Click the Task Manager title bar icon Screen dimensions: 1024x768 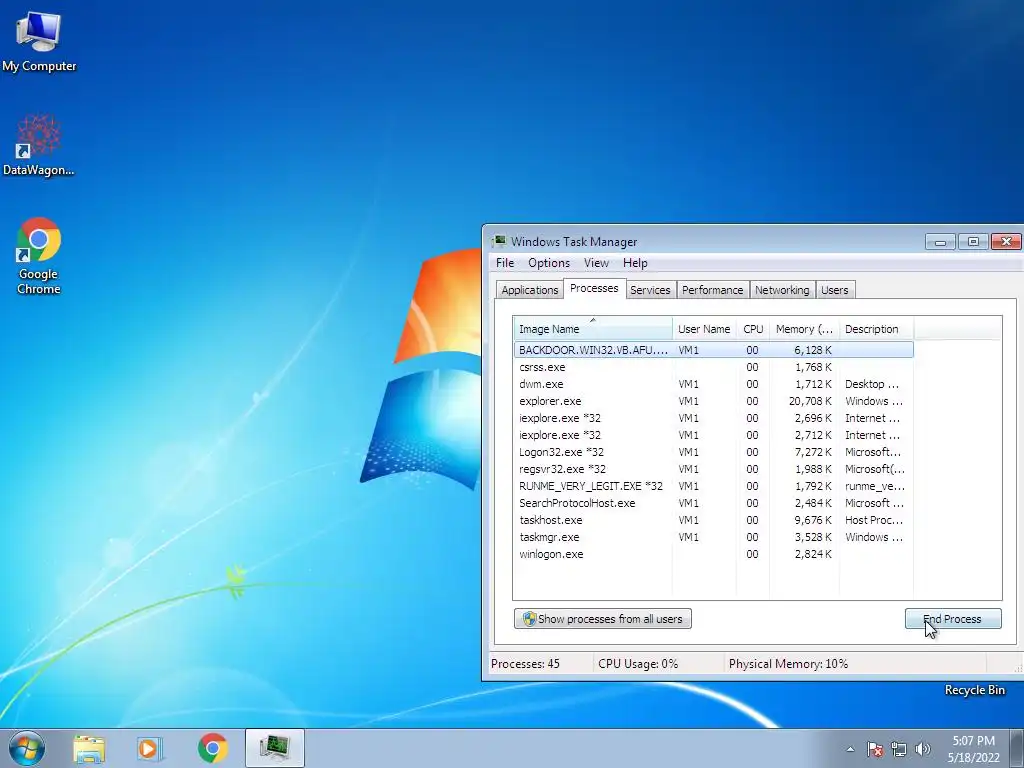(x=500, y=242)
